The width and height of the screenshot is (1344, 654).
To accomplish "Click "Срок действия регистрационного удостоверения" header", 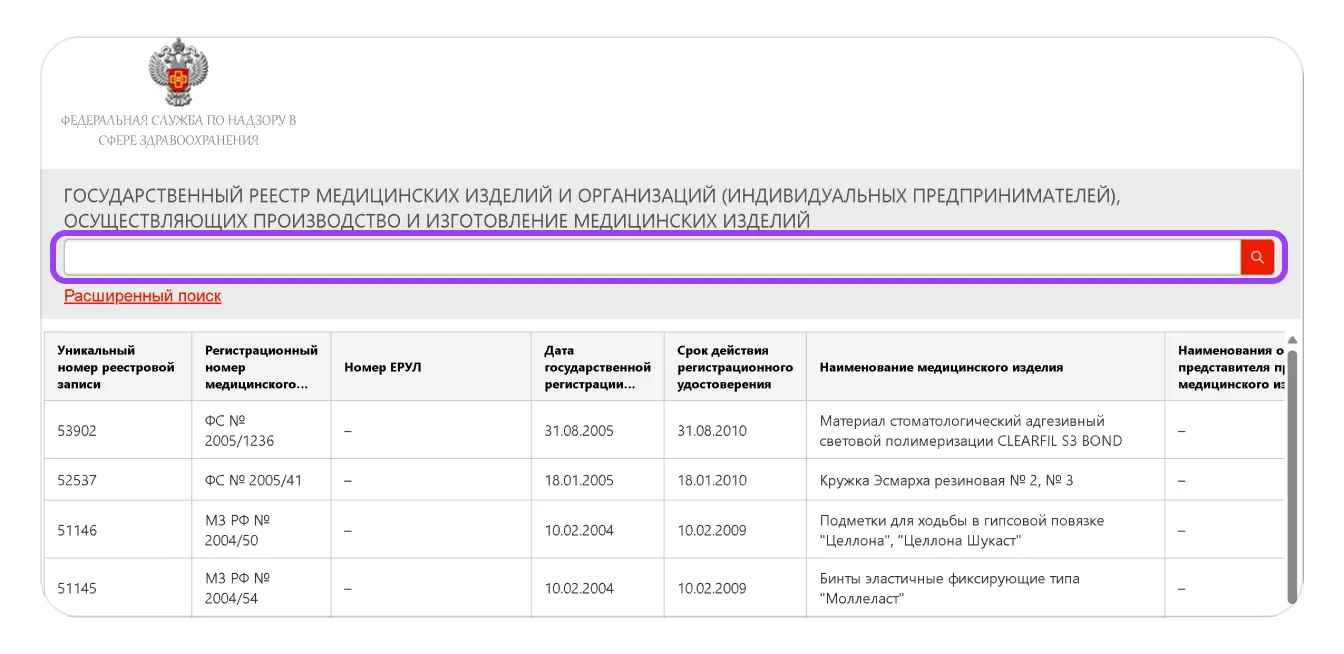I will [734, 367].
